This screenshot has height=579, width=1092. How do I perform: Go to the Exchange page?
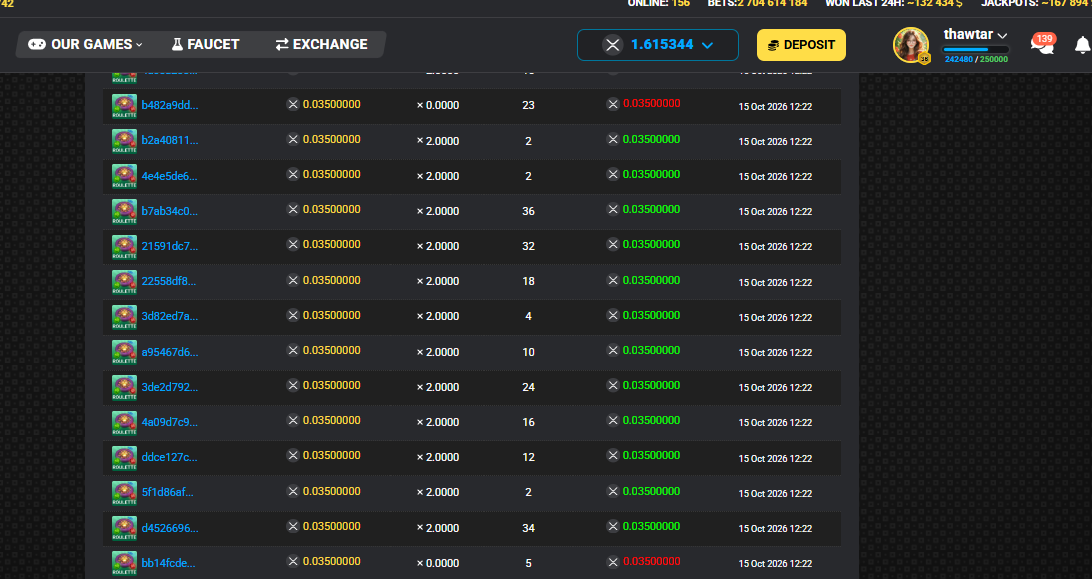[321, 45]
